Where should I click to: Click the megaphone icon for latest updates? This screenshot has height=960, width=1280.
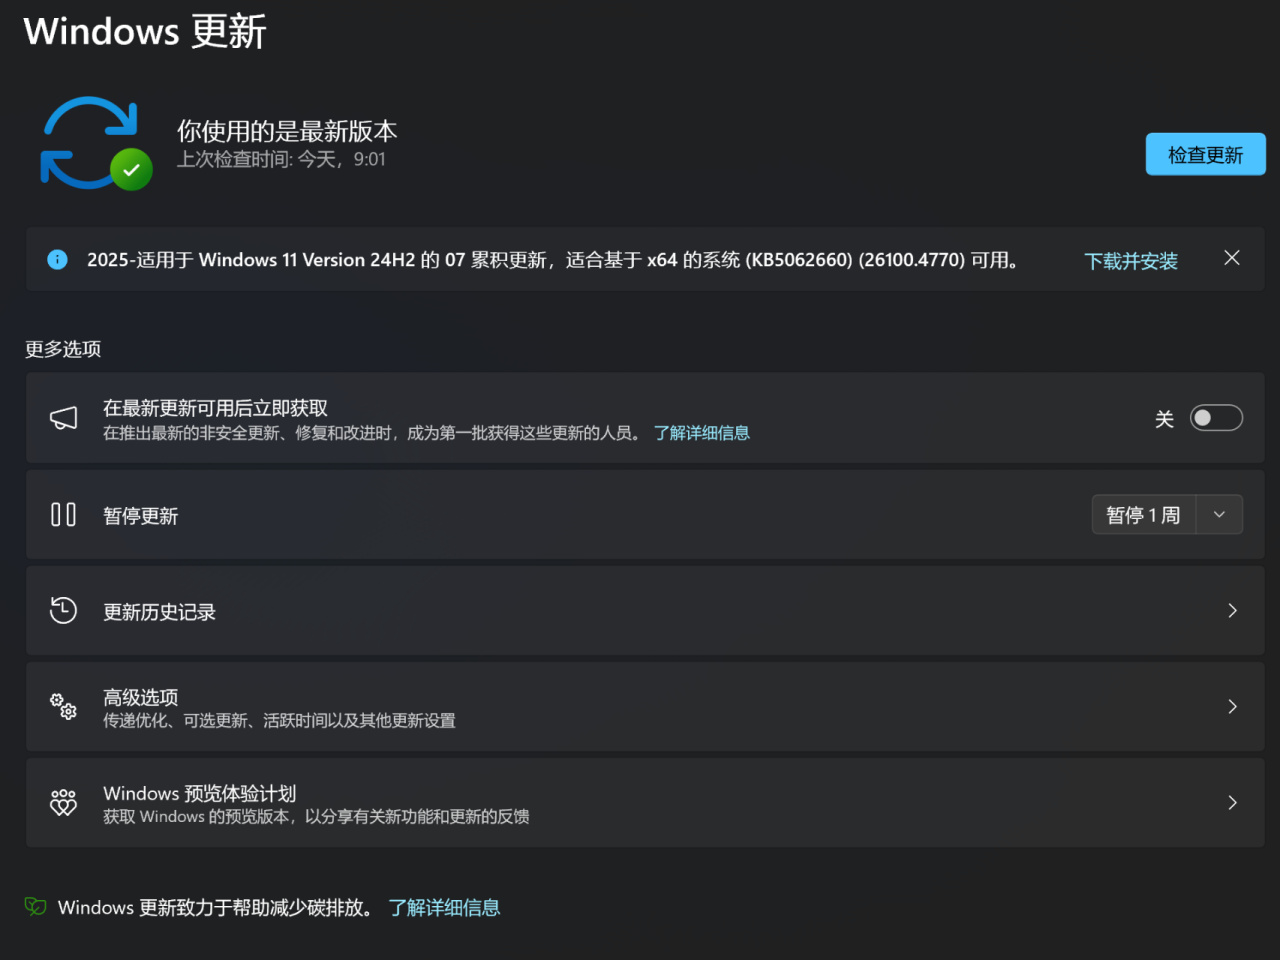point(64,418)
